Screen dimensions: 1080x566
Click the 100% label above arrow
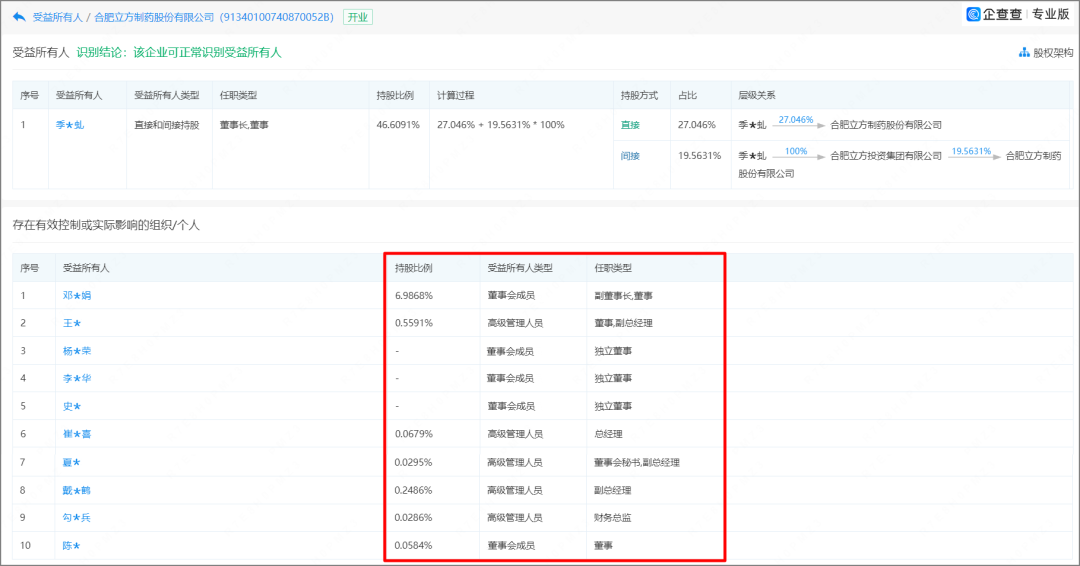pos(796,151)
